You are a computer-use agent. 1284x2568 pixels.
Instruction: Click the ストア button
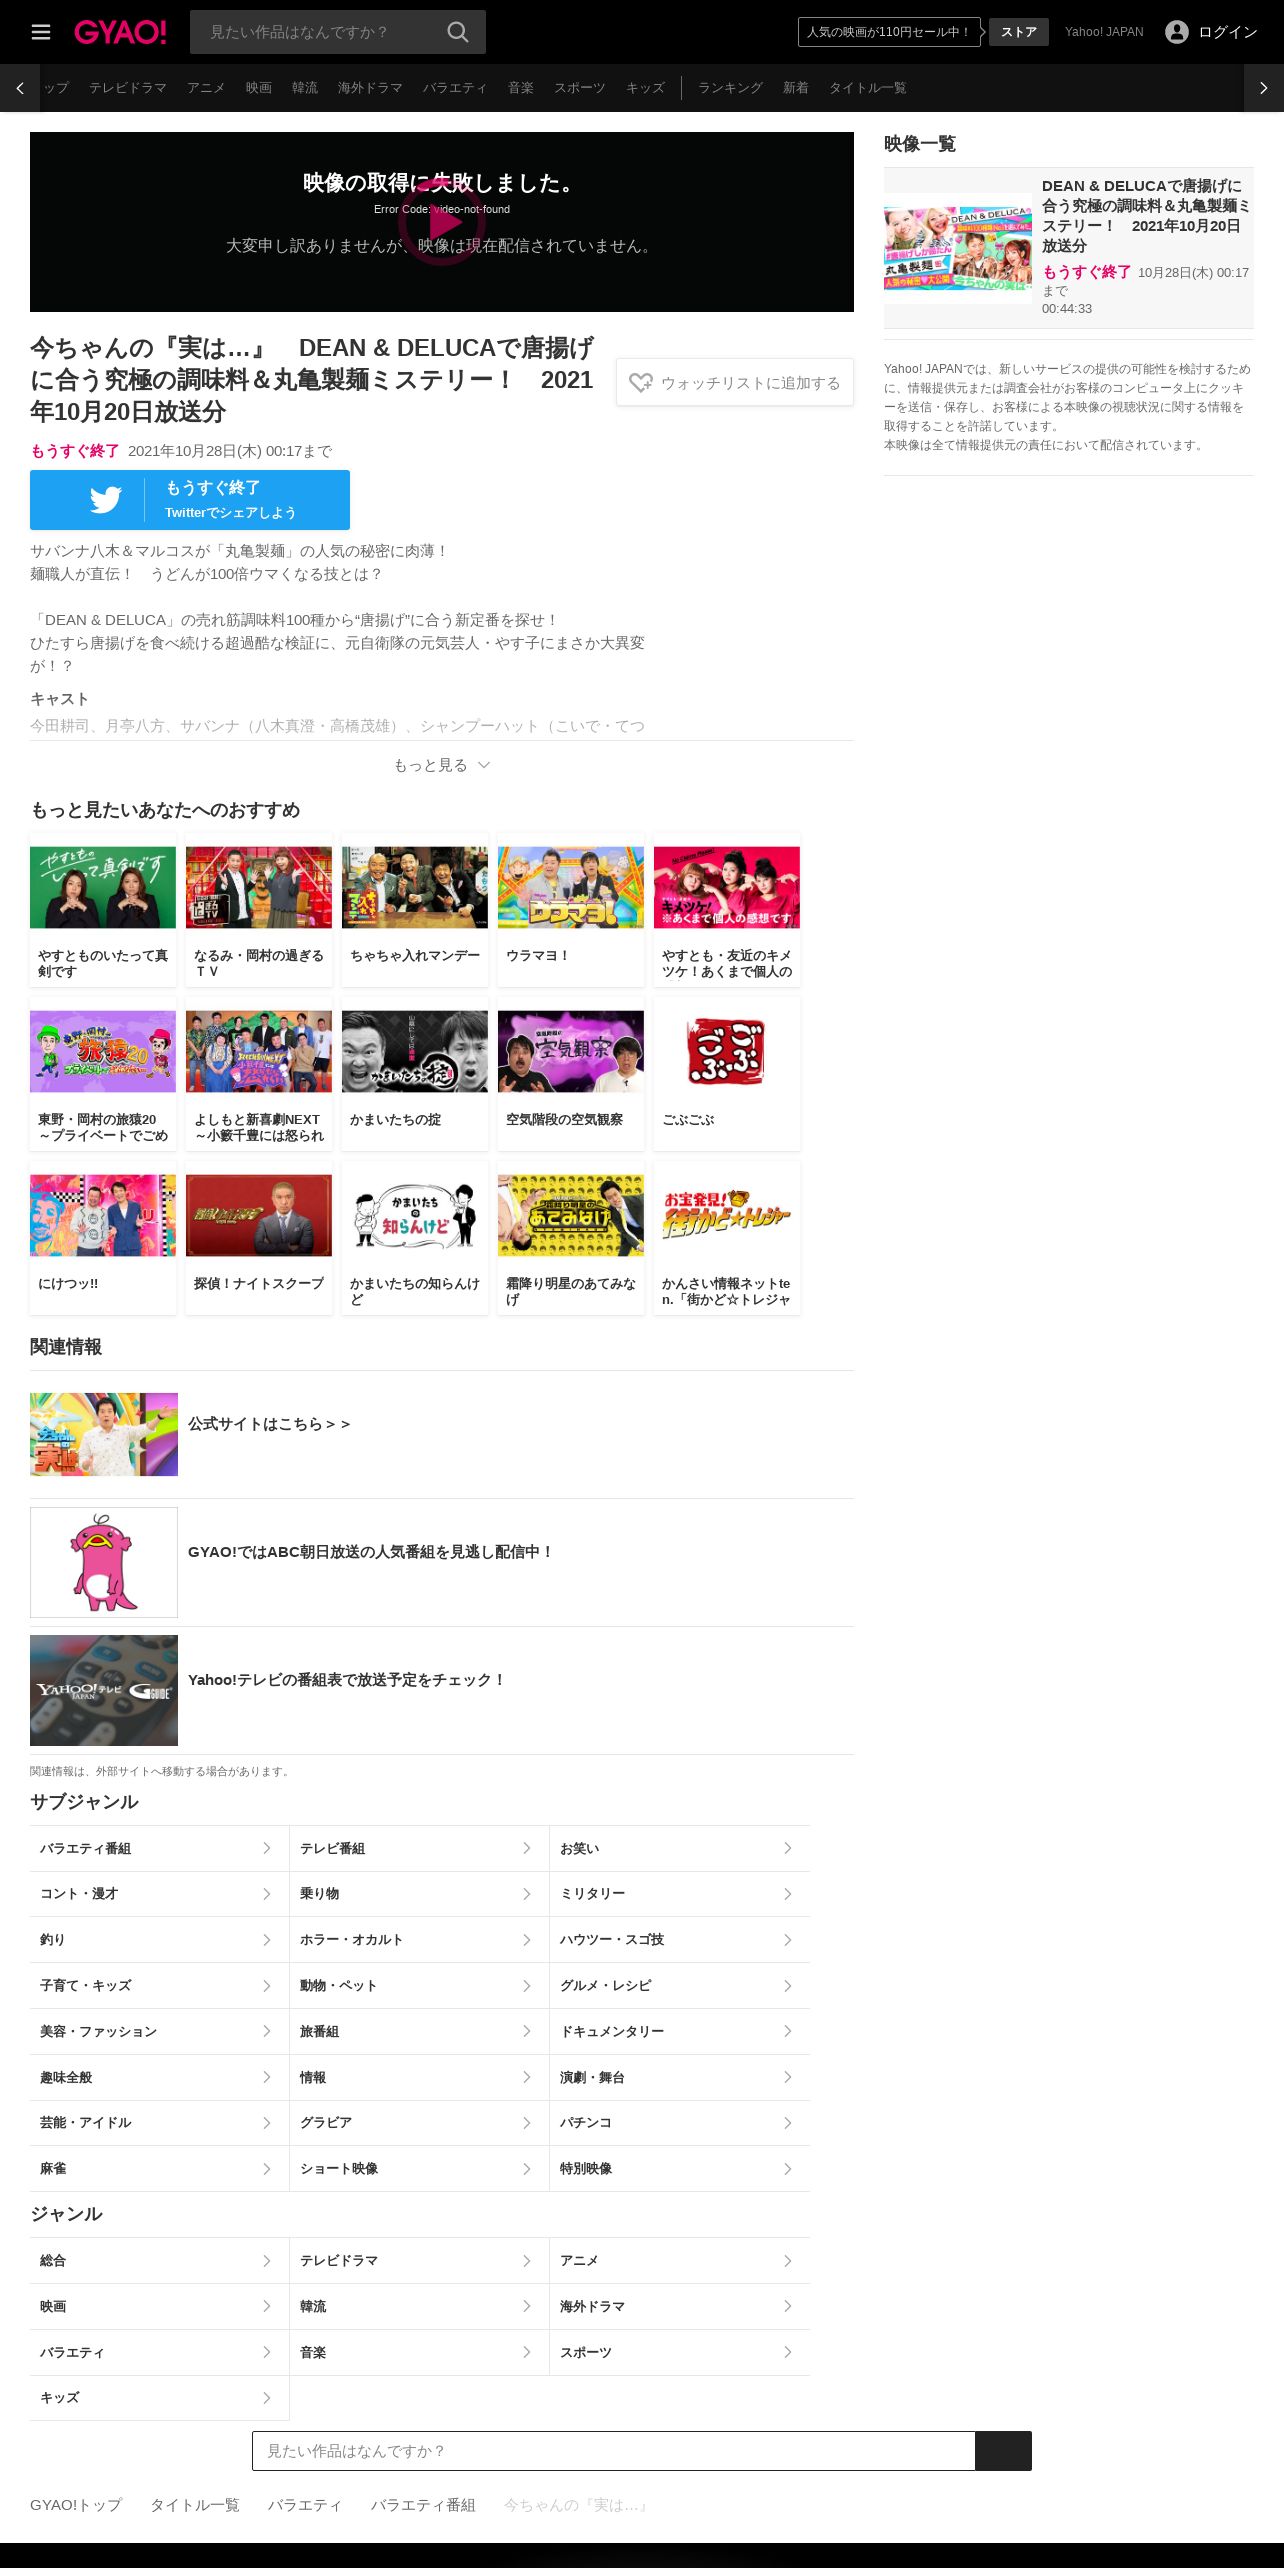[x=1019, y=32]
